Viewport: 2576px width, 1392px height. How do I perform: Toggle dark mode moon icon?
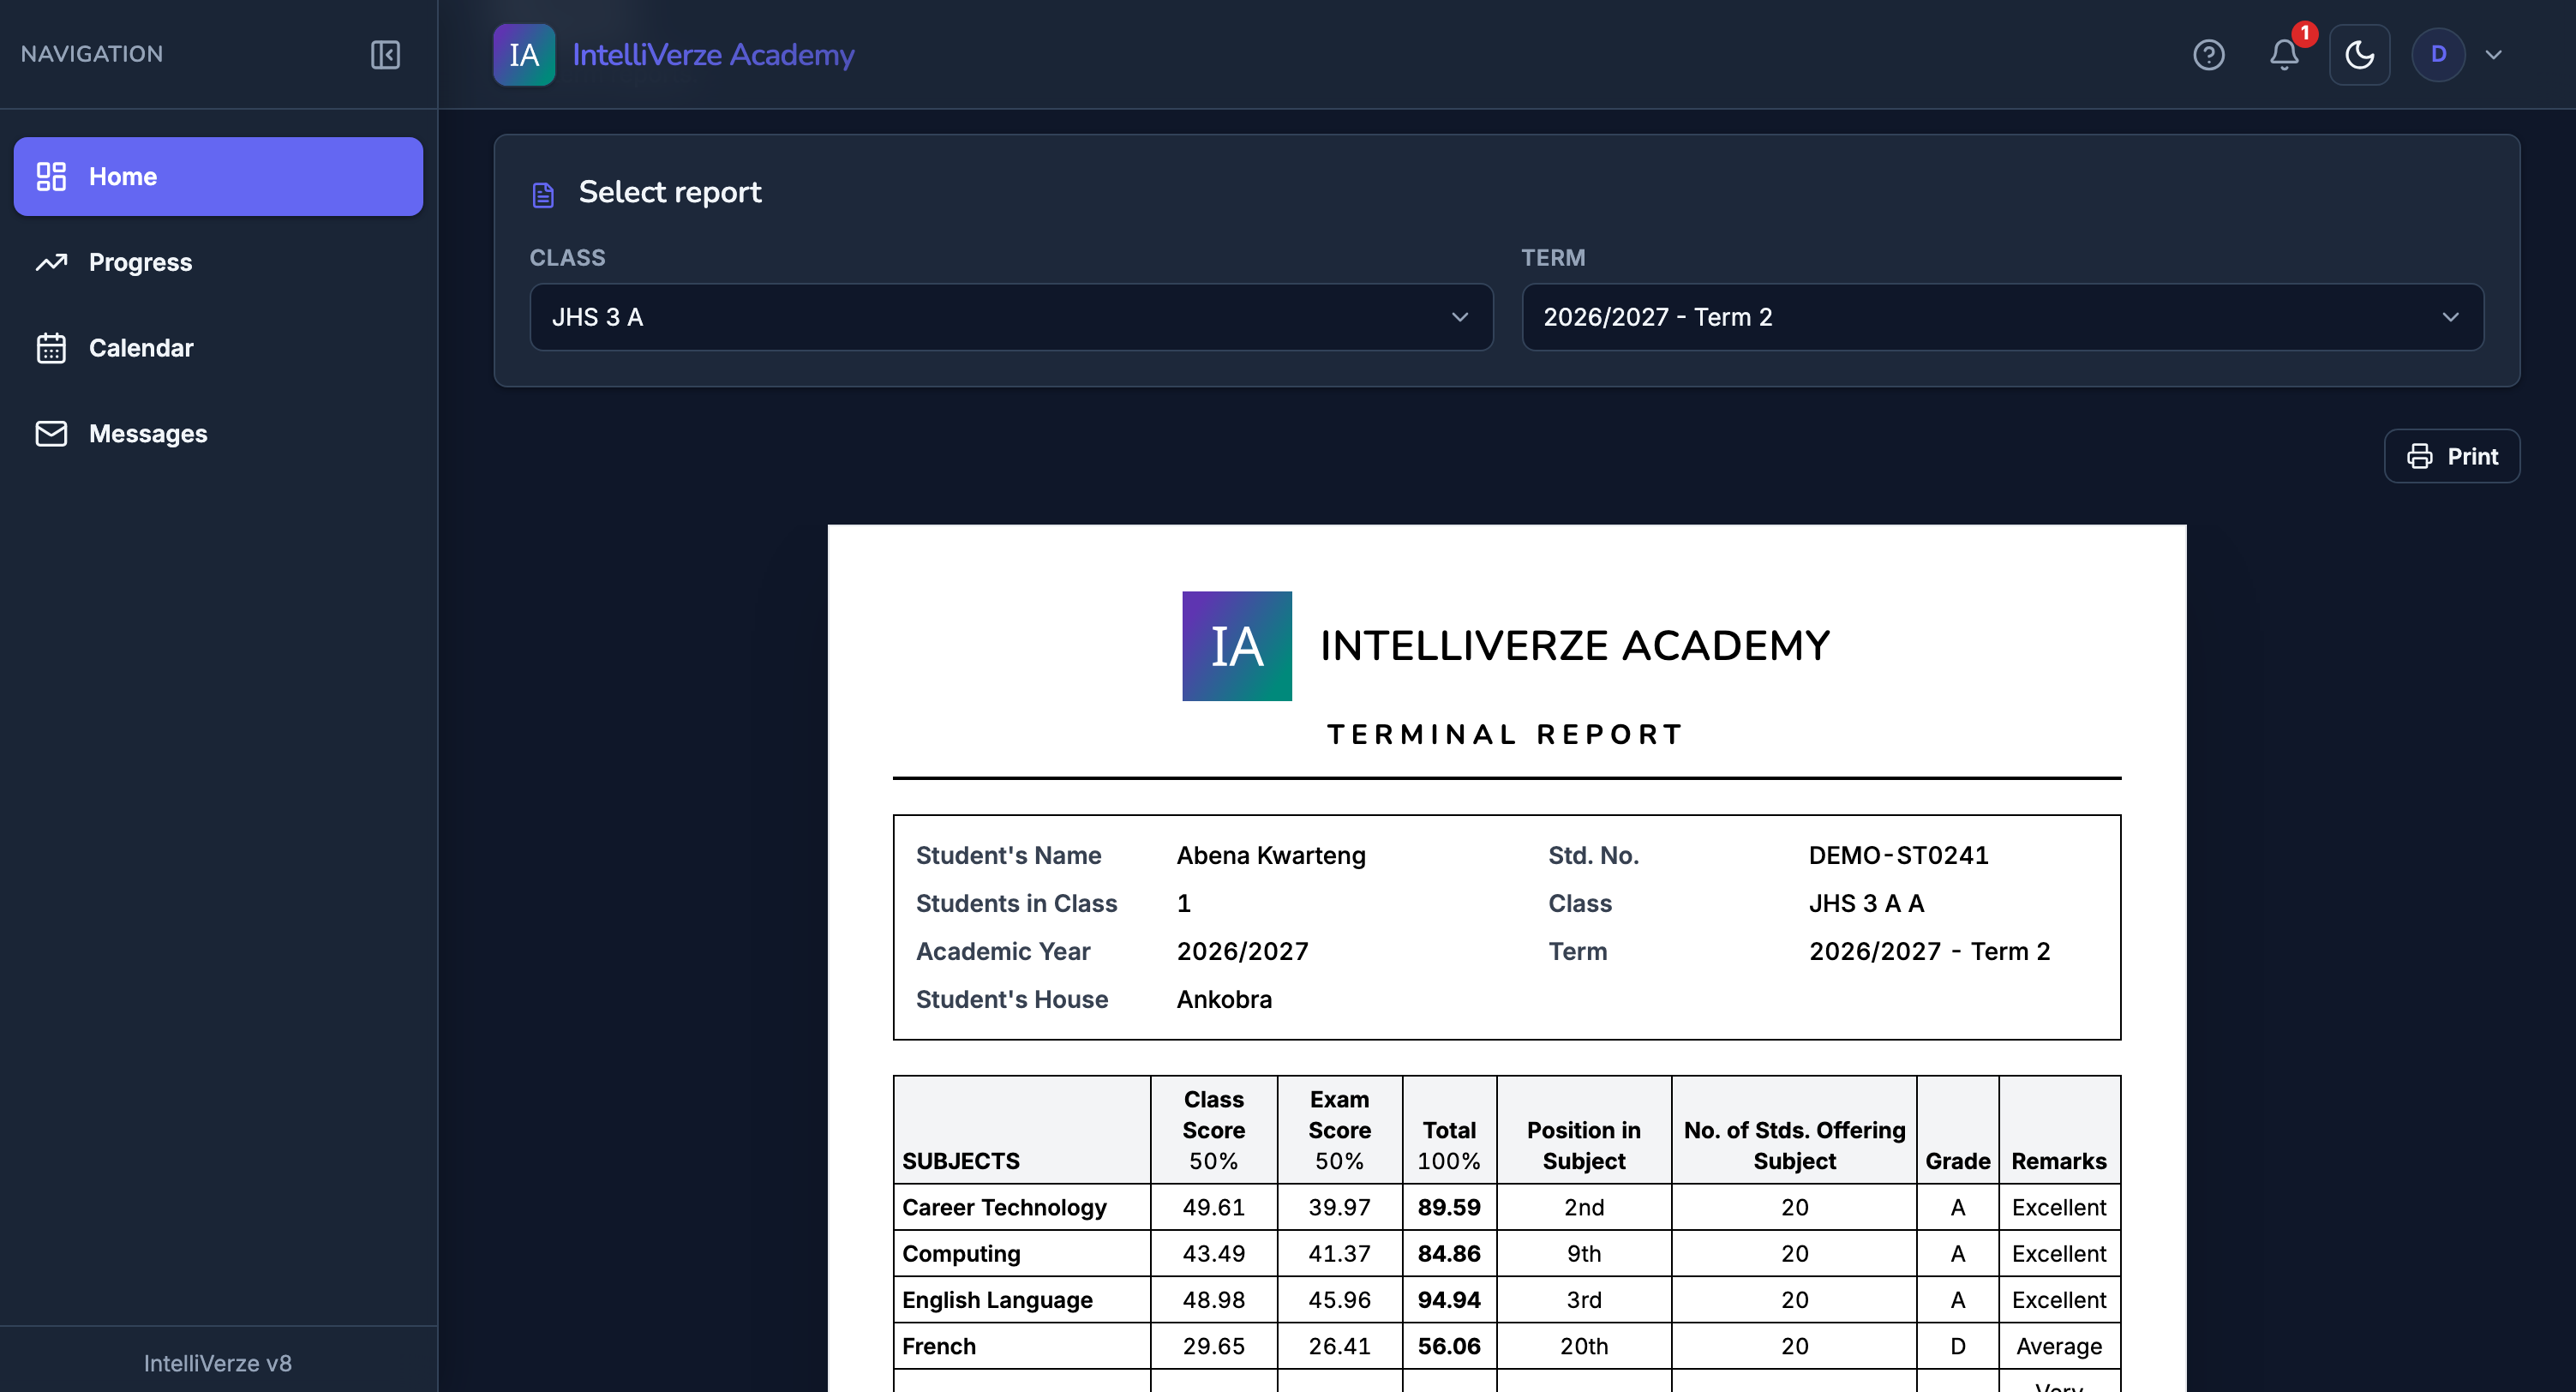pyautogui.click(x=2359, y=54)
